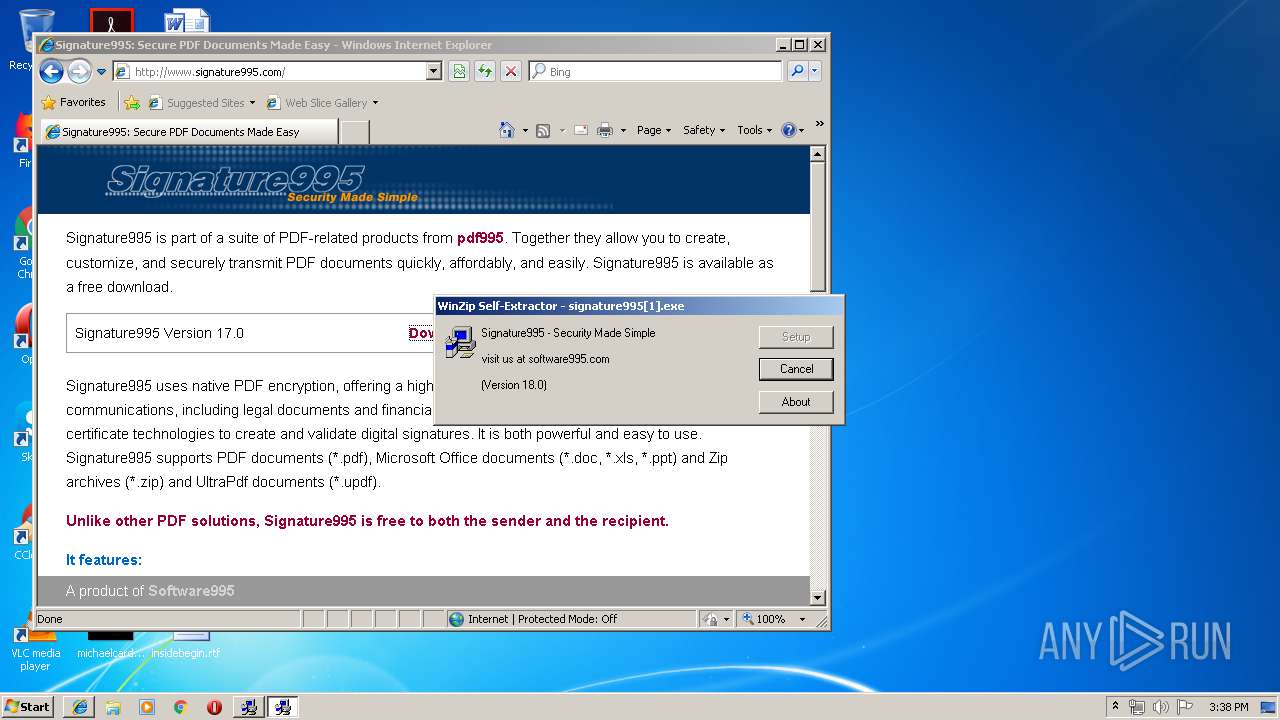Click the network tray icon
1280x720 pixels.
(1137, 707)
